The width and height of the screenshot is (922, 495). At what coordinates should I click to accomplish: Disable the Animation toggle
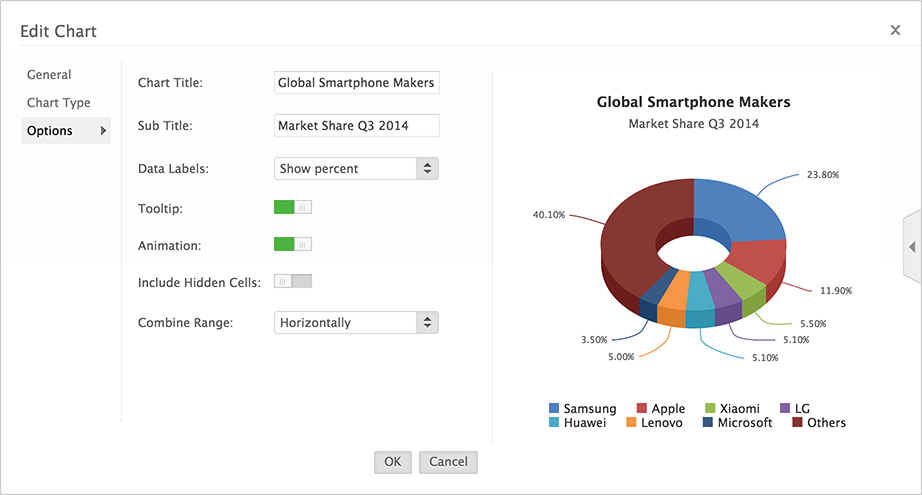[293, 244]
